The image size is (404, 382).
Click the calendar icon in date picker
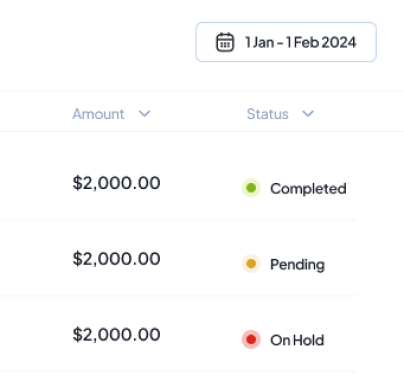tap(225, 42)
